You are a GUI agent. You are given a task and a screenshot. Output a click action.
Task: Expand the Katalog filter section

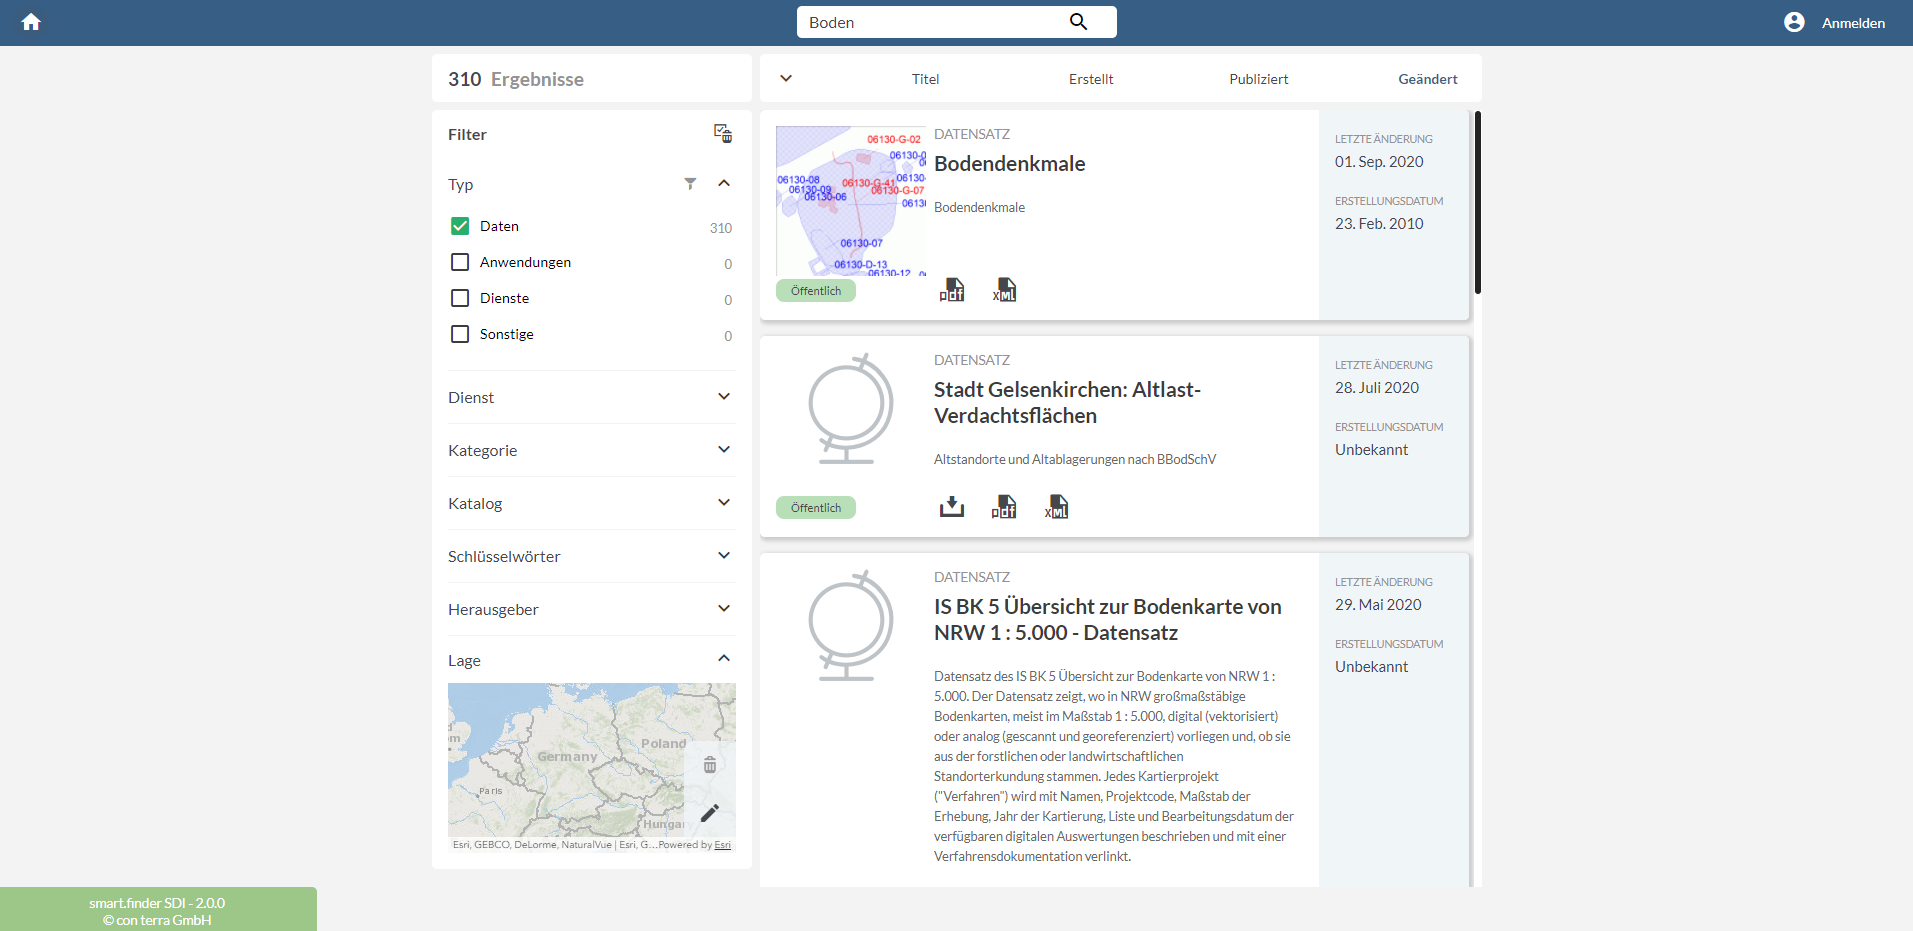pyautogui.click(x=724, y=503)
